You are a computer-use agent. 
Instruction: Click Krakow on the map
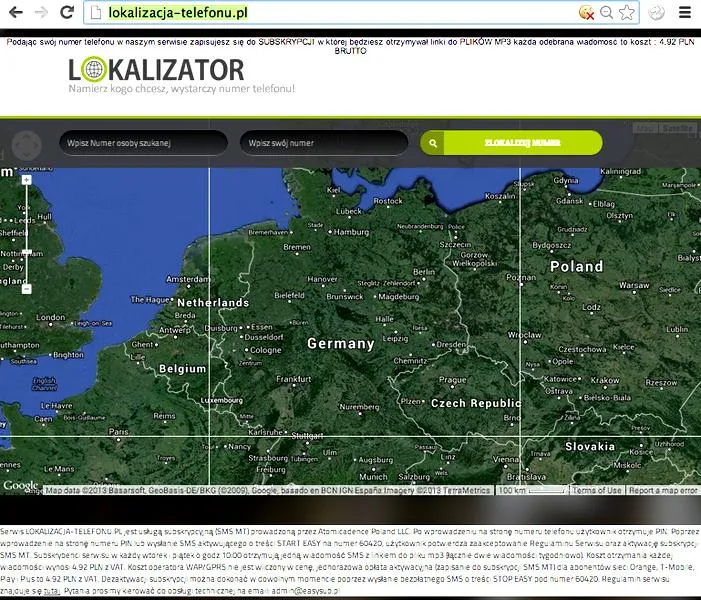(x=605, y=380)
